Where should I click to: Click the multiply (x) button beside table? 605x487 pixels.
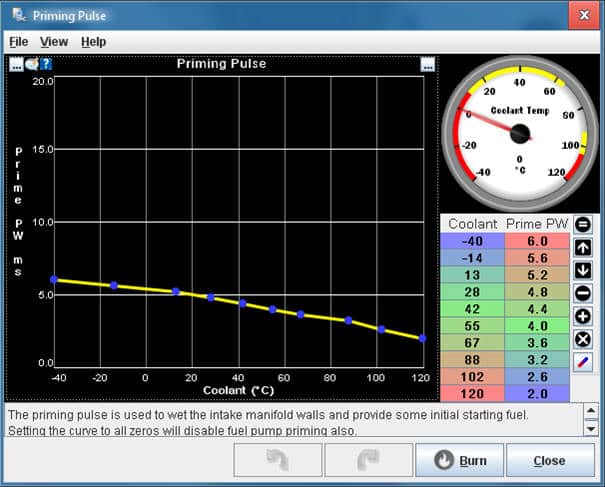[583, 339]
